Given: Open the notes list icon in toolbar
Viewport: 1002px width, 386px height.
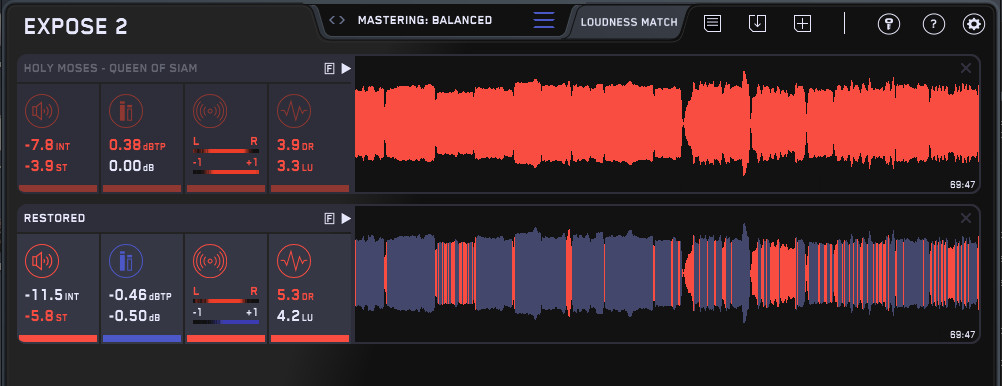Looking at the screenshot, I should click(x=713, y=24).
